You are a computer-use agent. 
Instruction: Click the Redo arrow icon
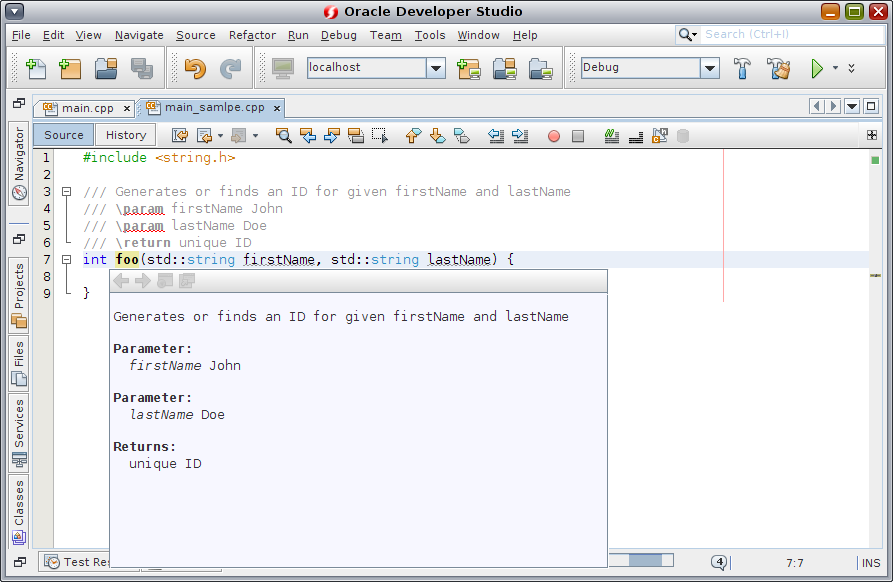pyautogui.click(x=231, y=68)
